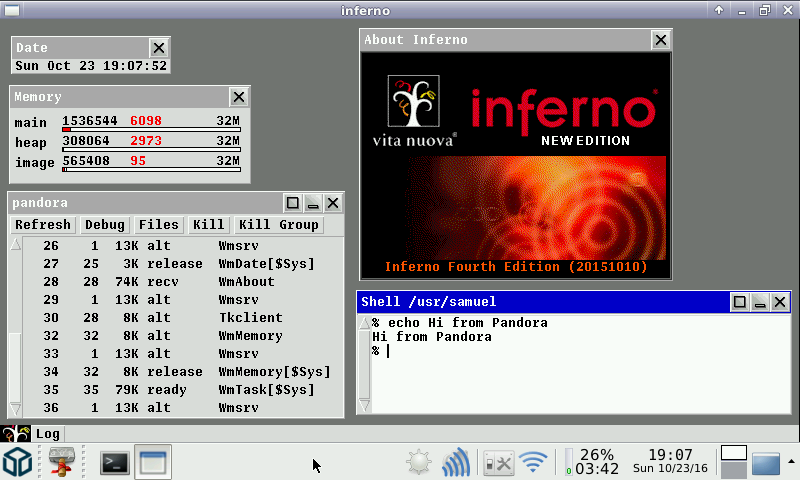Screen dimensions: 800x480
Task: Close the Shell /usr/samuel window
Action: (780, 302)
